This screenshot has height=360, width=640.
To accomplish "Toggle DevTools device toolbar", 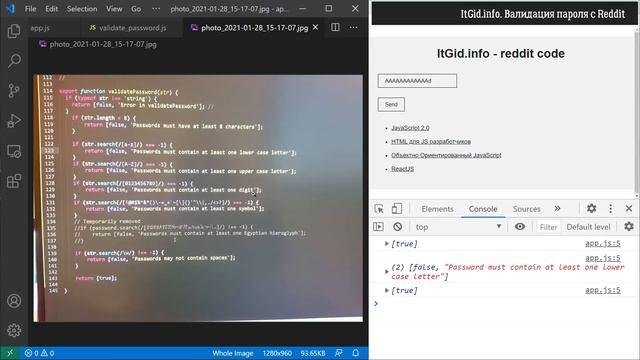I will (x=397, y=209).
